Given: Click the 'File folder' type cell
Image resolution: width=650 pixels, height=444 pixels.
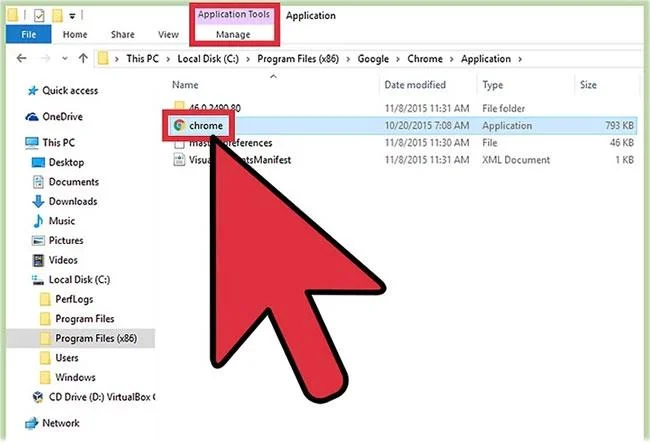Looking at the screenshot, I should (503, 109).
